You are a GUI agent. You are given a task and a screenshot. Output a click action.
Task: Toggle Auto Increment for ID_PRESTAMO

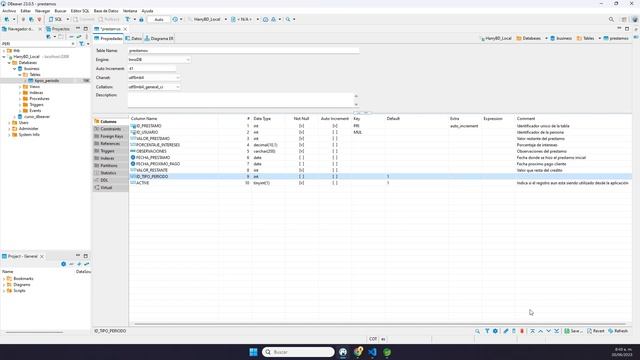tap(335, 126)
